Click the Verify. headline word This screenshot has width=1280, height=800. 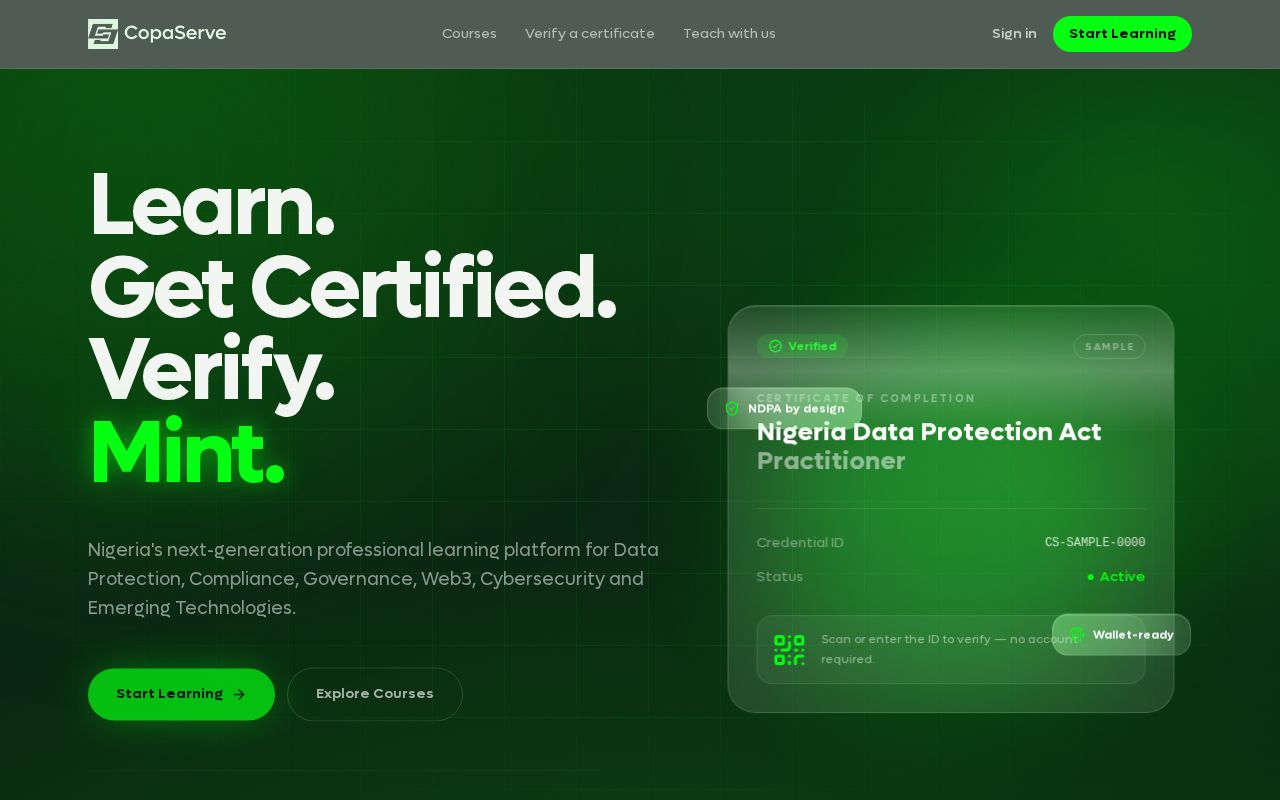(x=211, y=371)
